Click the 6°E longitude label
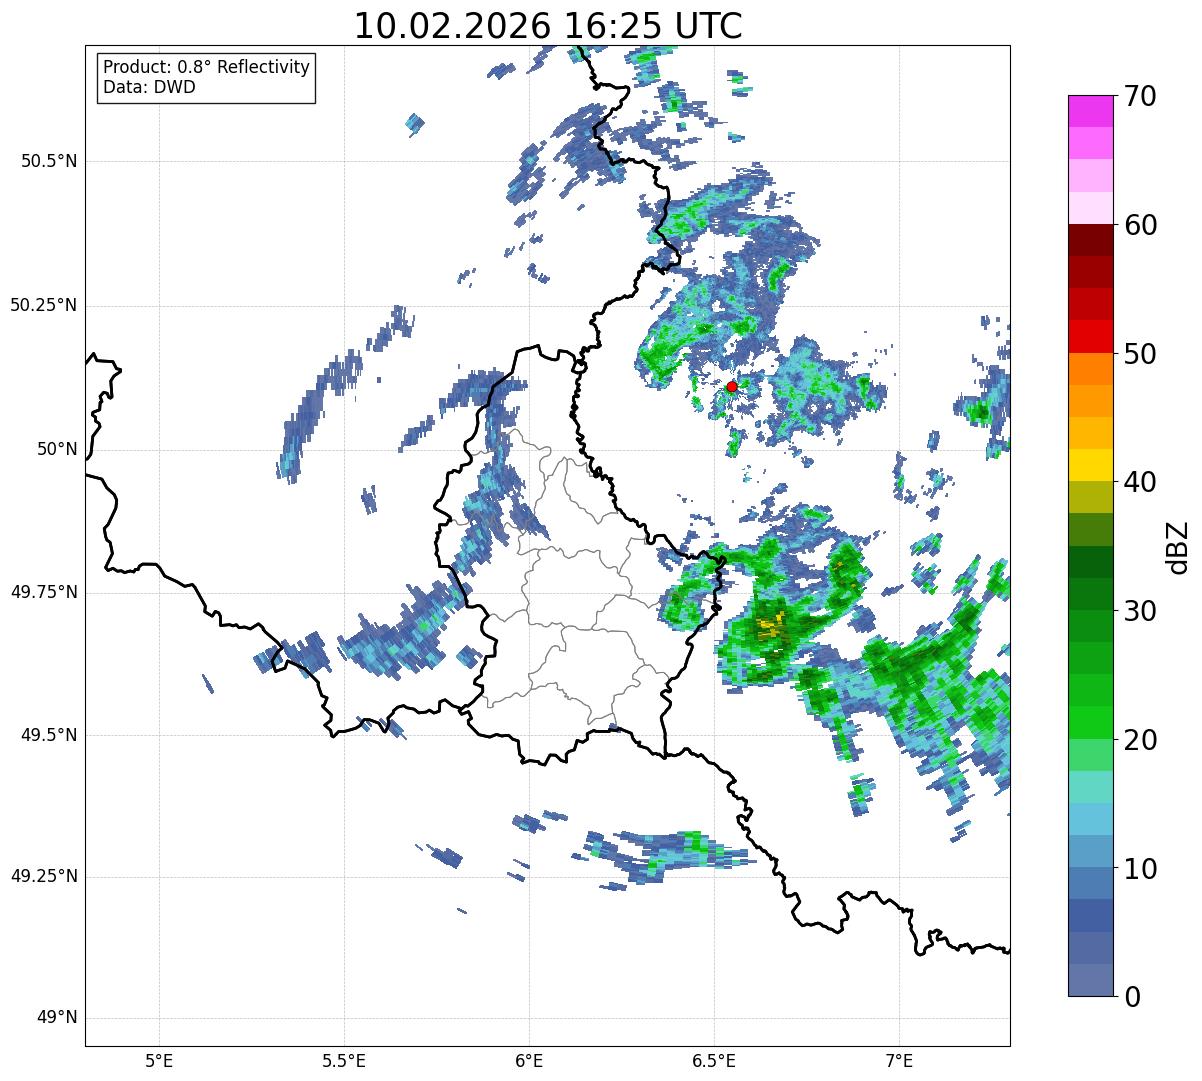The height and width of the screenshot is (1081, 1202). pos(529,1061)
